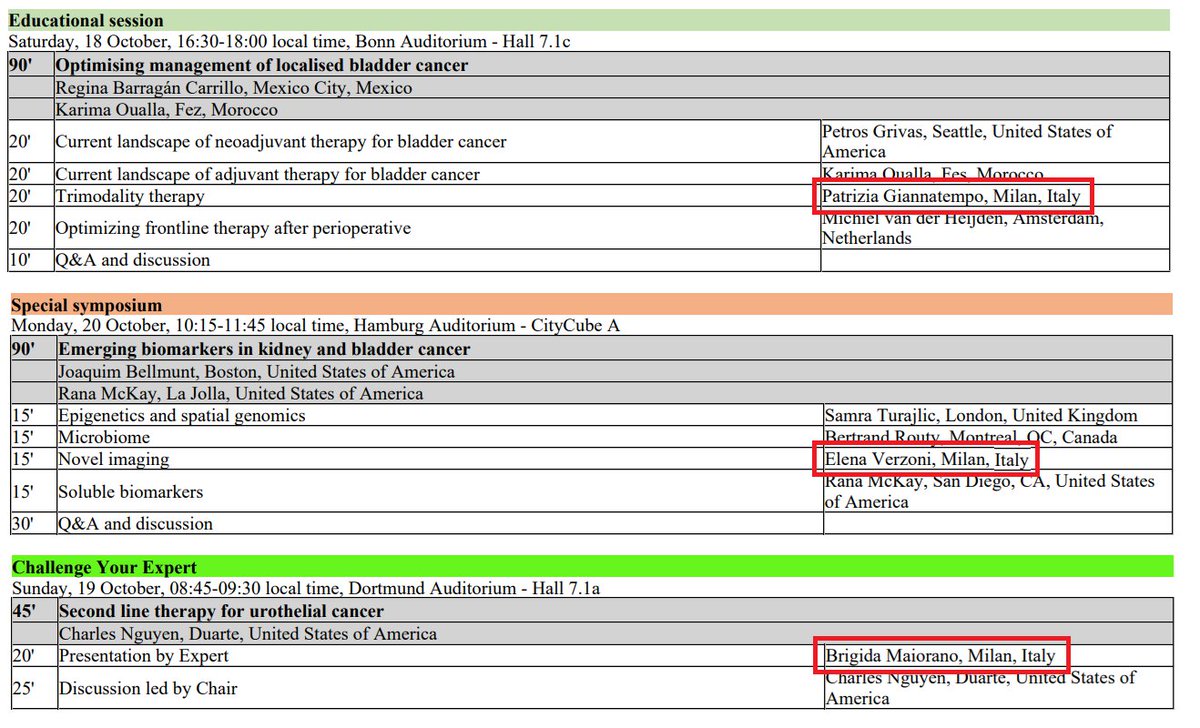The image size is (1200, 728).
Task: Click the 'Trimodality therapy' topic
Action: (x=130, y=196)
